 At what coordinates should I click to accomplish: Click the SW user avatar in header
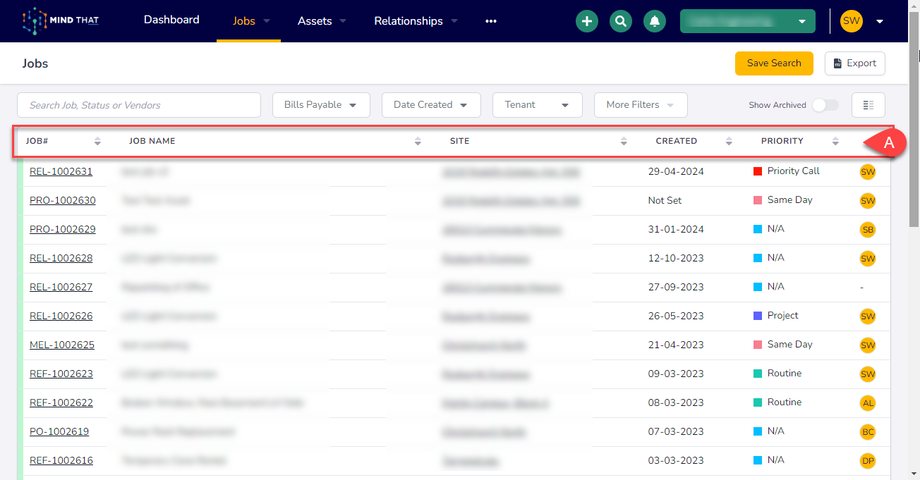851,21
